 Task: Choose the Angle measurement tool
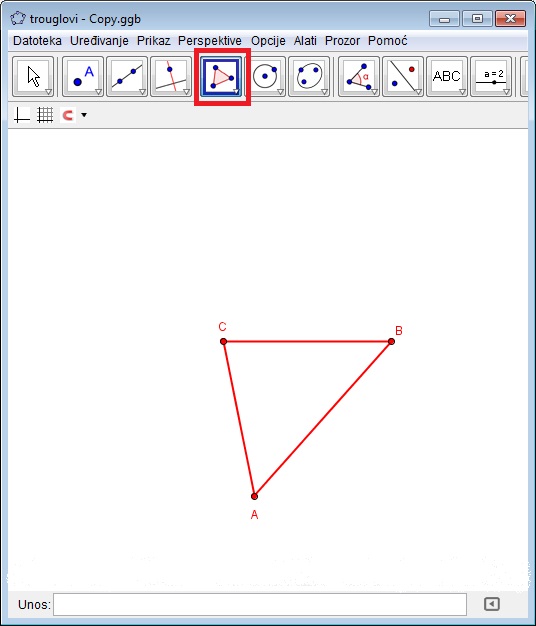[359, 77]
